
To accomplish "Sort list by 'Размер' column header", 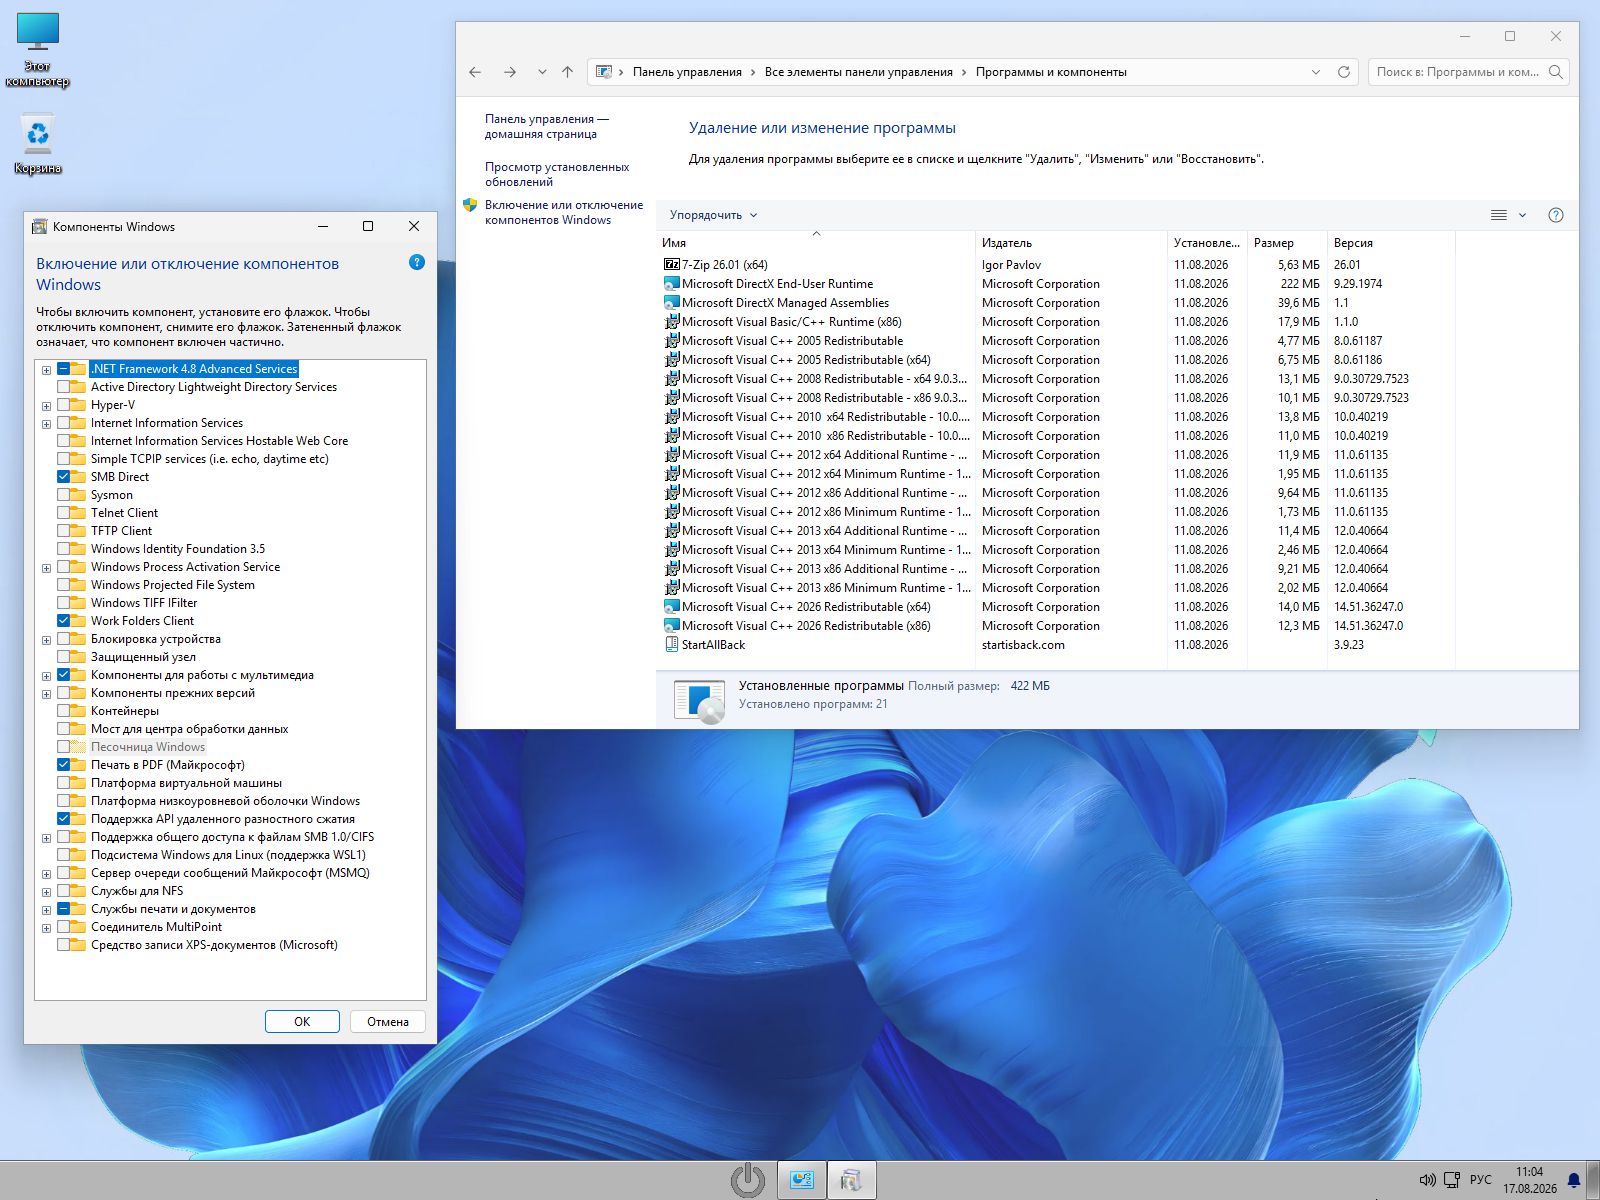I will tap(1287, 243).
